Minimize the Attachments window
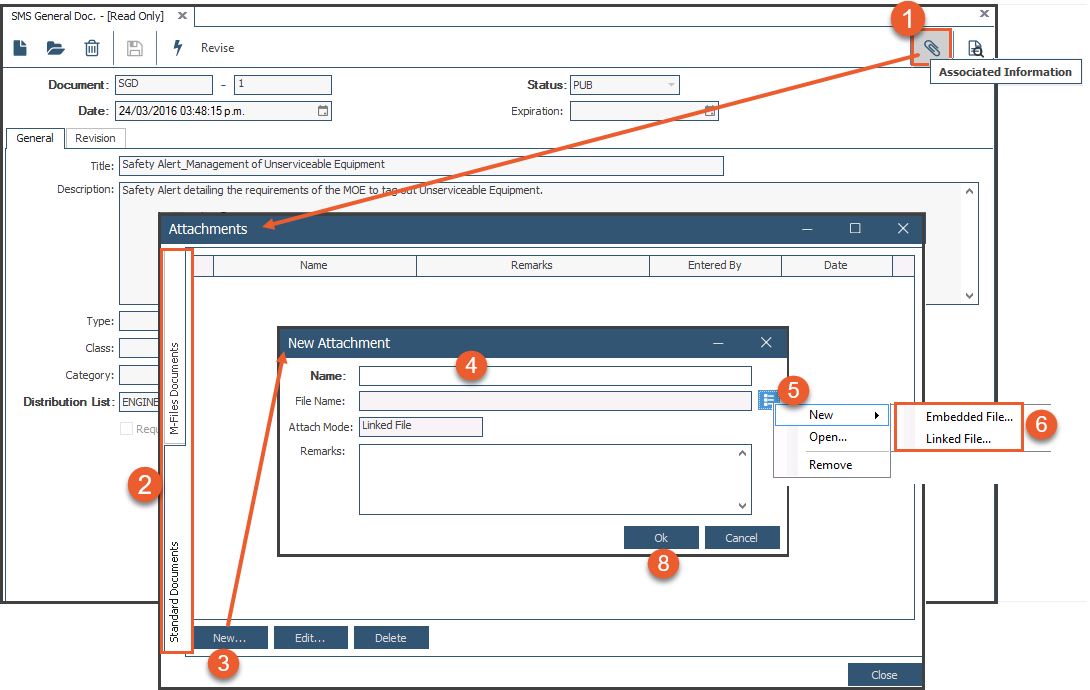 tap(807, 229)
